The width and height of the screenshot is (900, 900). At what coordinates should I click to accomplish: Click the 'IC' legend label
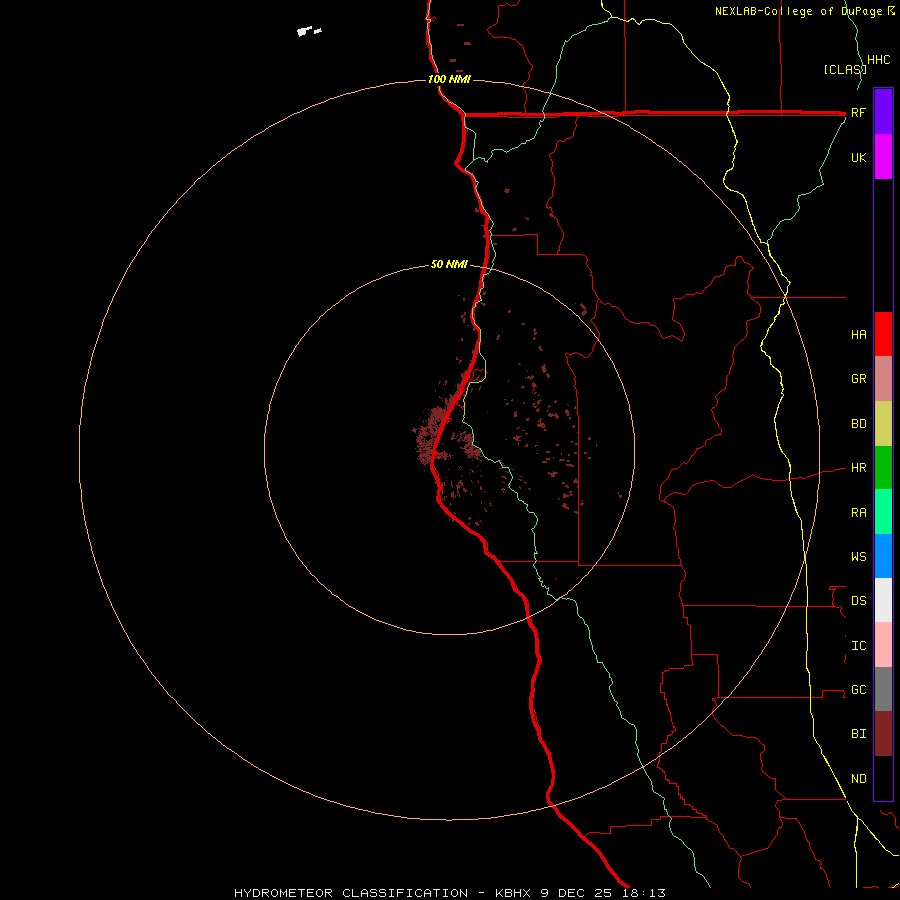pyautogui.click(x=858, y=646)
